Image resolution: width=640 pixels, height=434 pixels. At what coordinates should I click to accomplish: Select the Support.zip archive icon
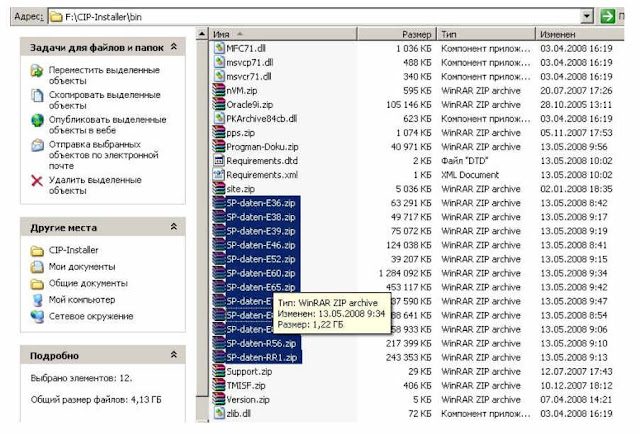[x=219, y=371]
